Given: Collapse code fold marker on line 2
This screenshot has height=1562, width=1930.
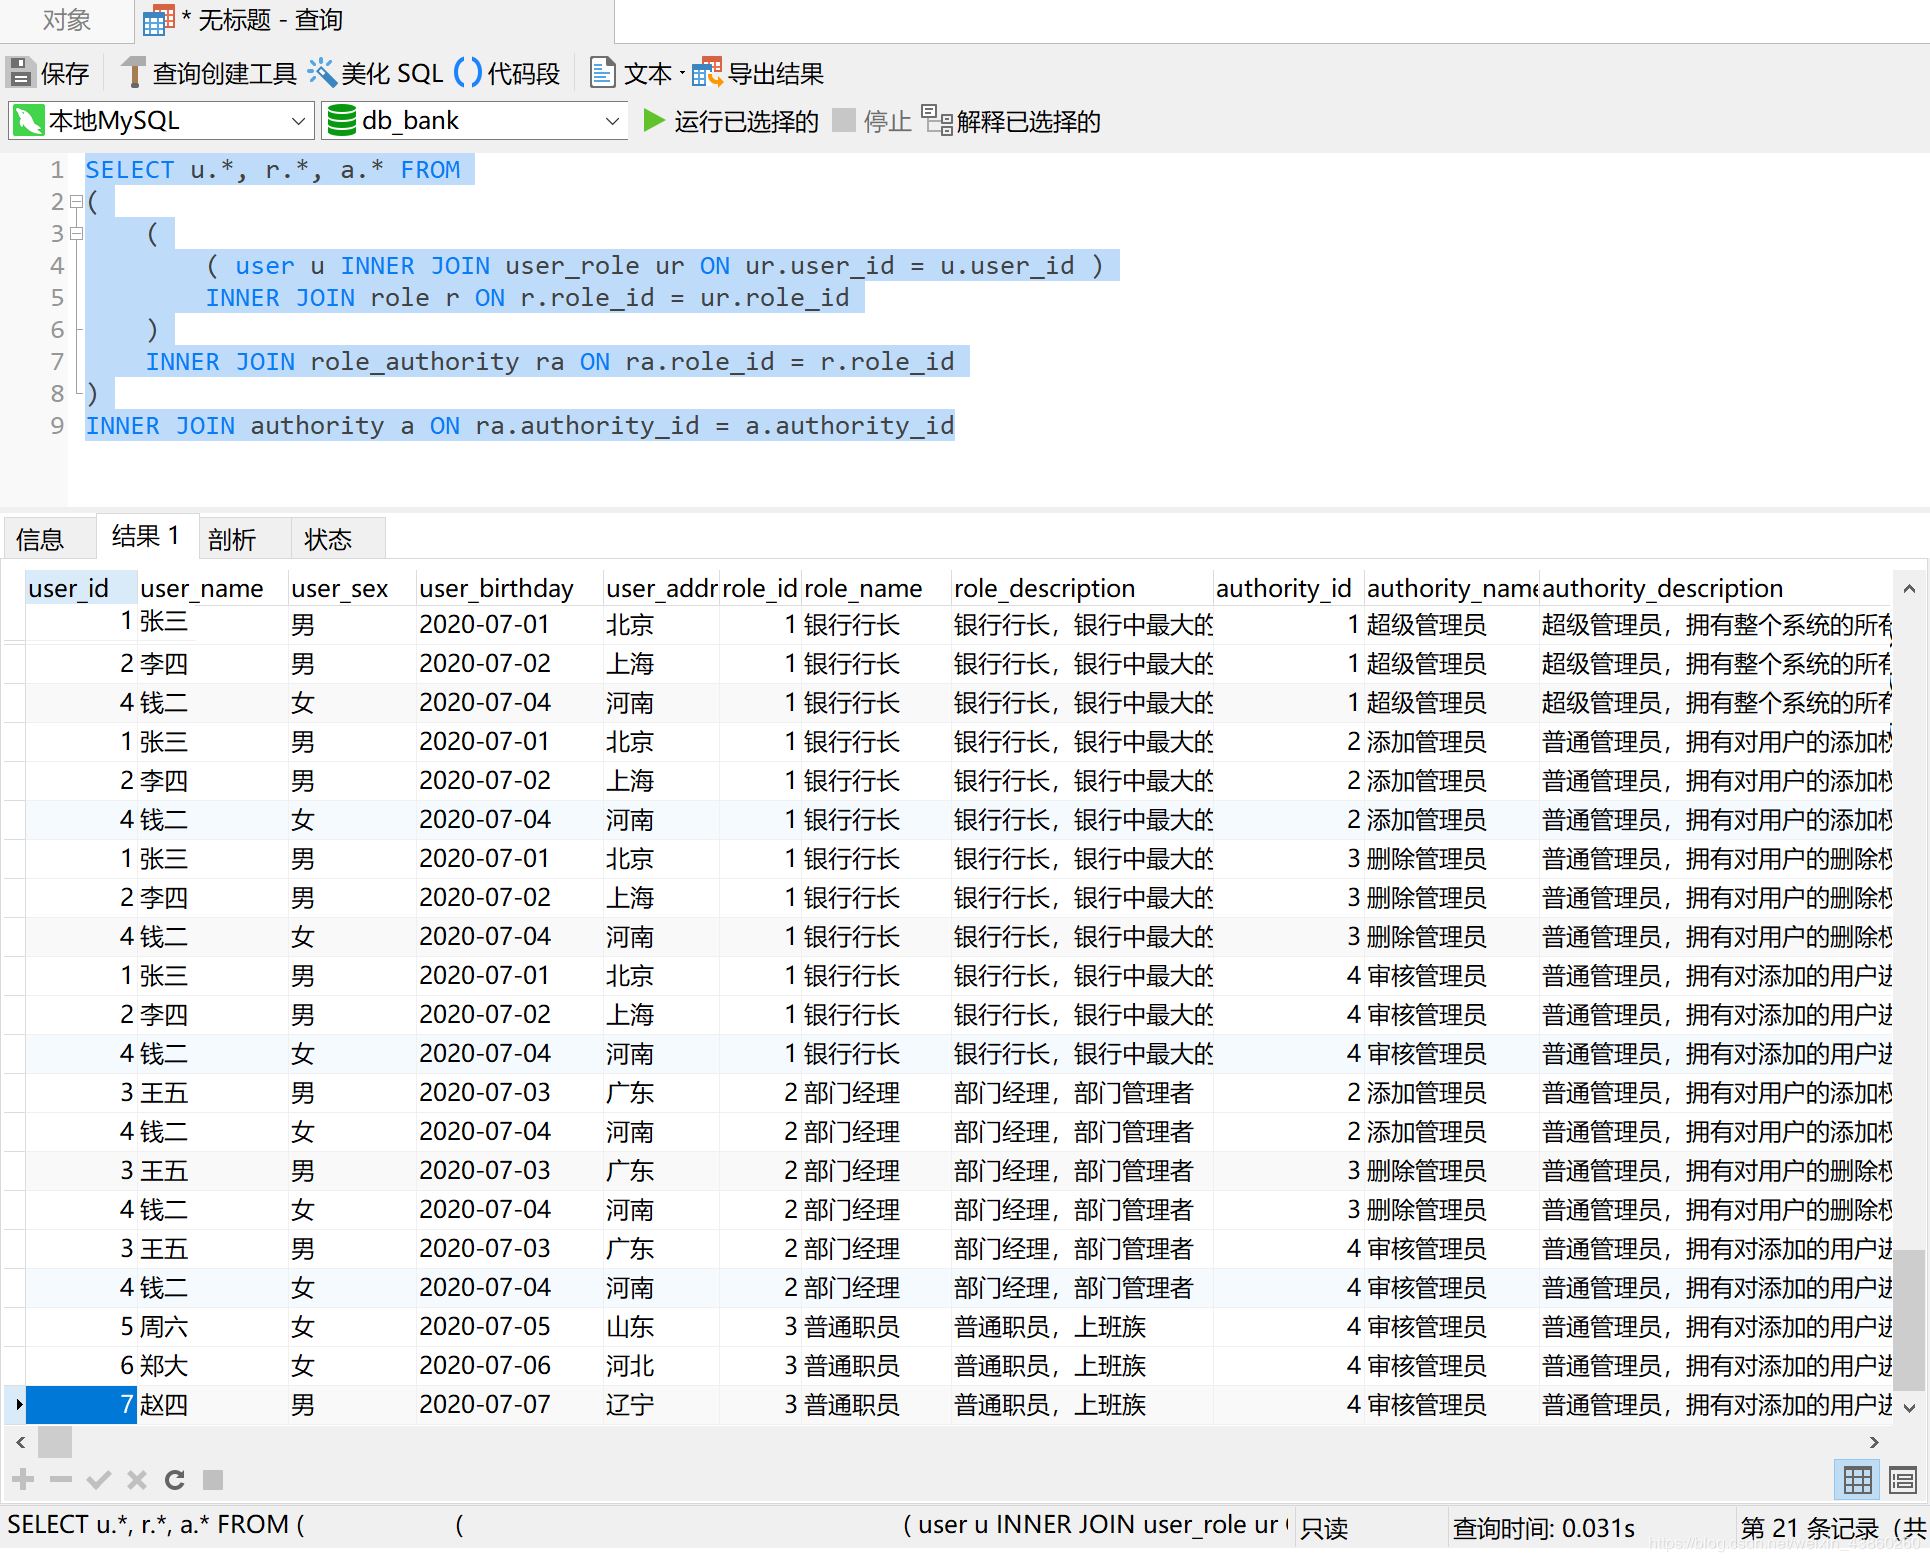Looking at the screenshot, I should click(x=76, y=202).
